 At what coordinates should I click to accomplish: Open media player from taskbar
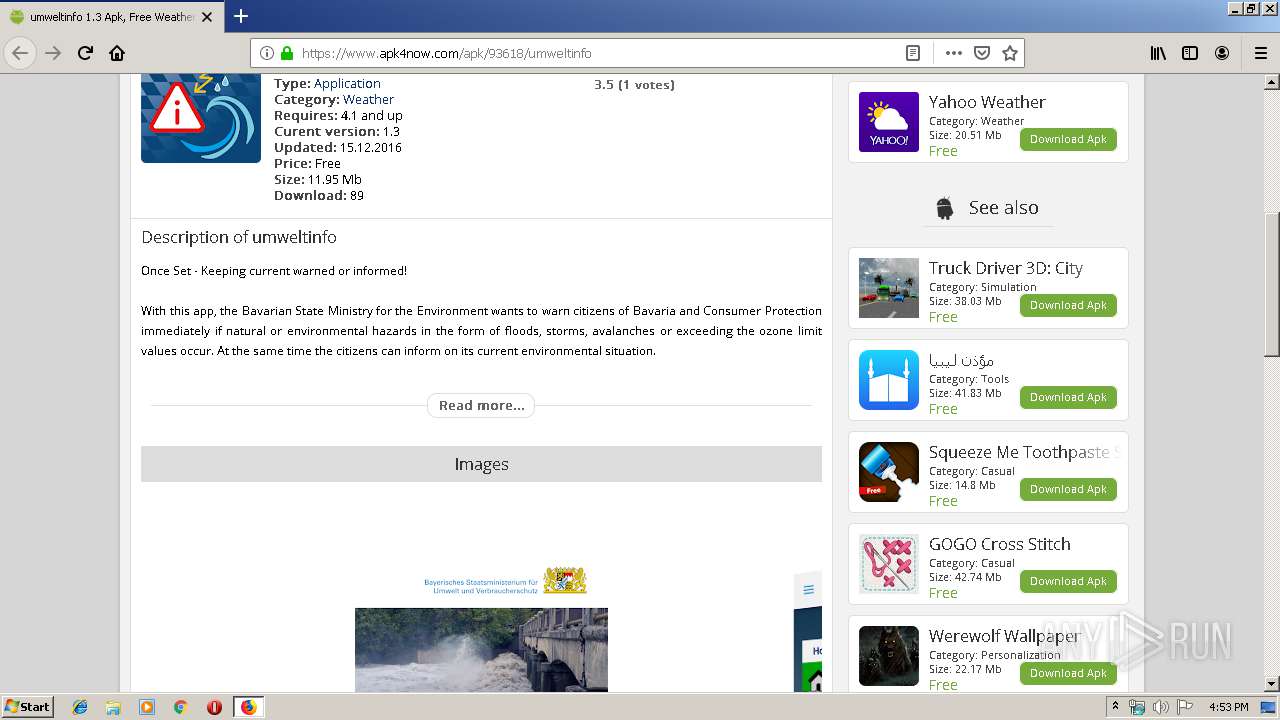coord(147,707)
